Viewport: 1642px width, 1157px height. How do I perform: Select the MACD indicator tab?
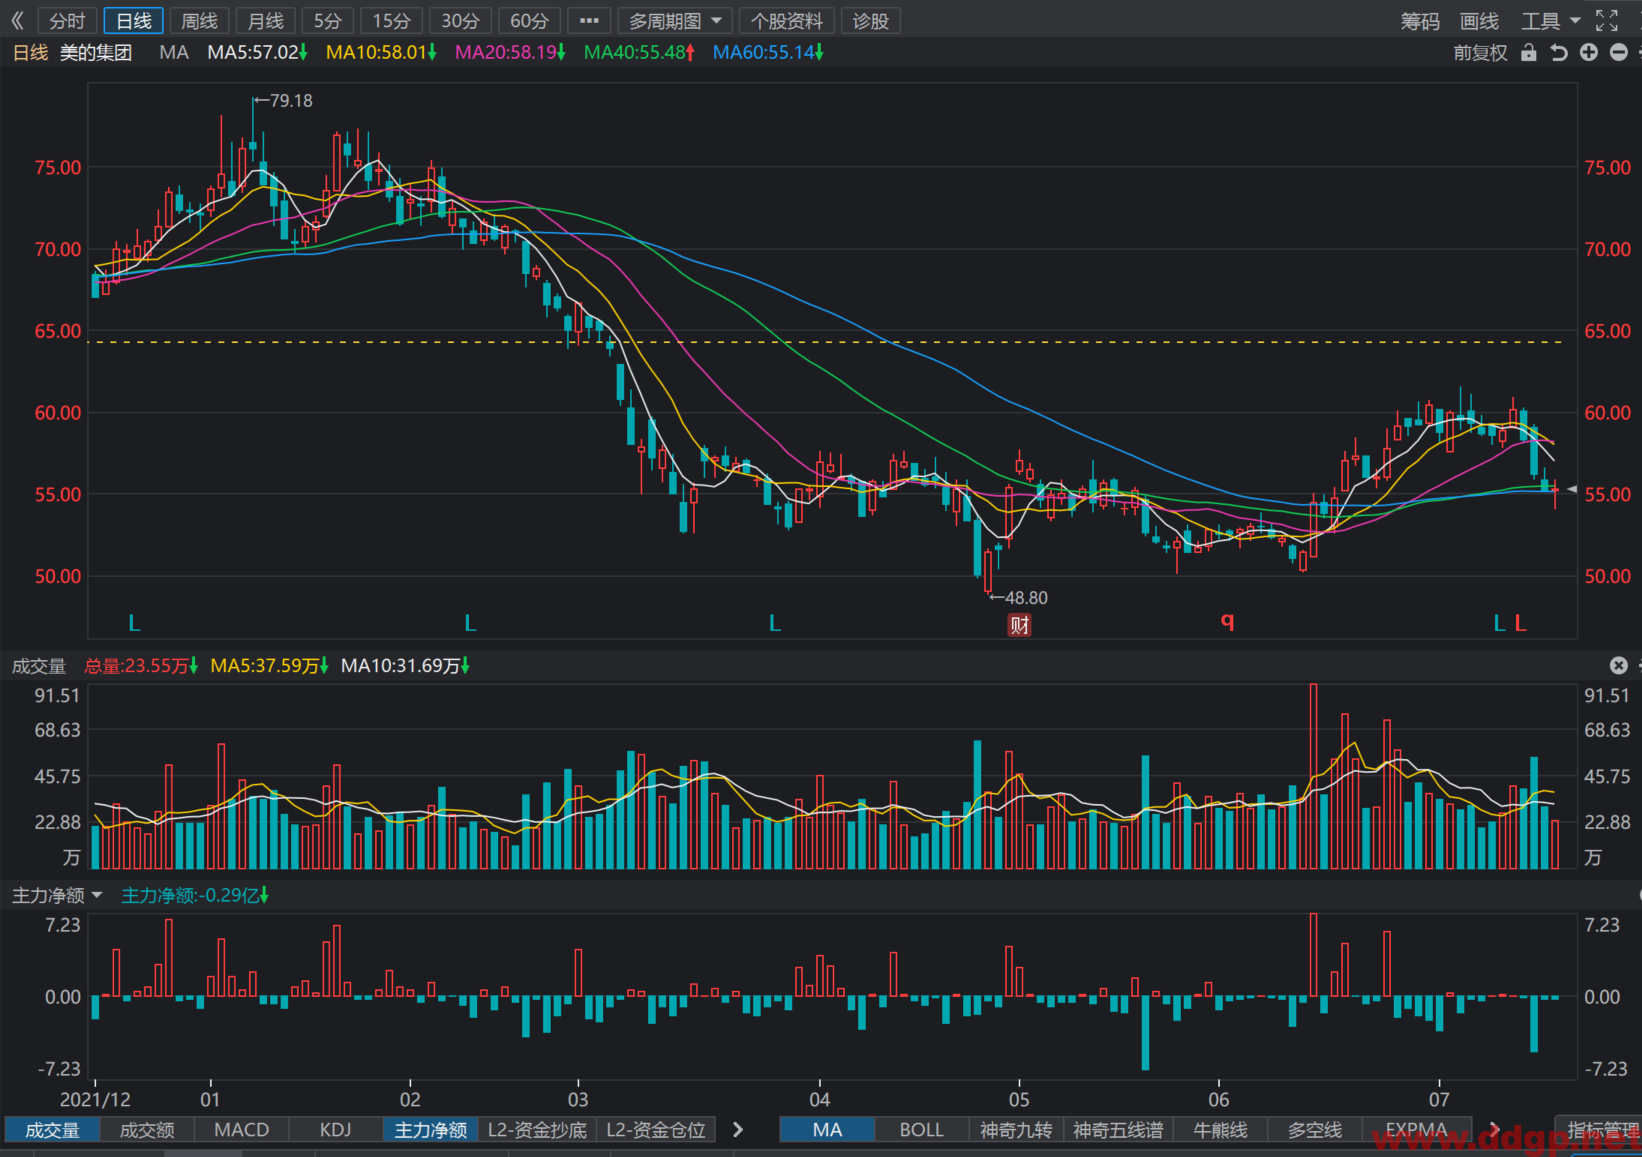[x=242, y=1129]
